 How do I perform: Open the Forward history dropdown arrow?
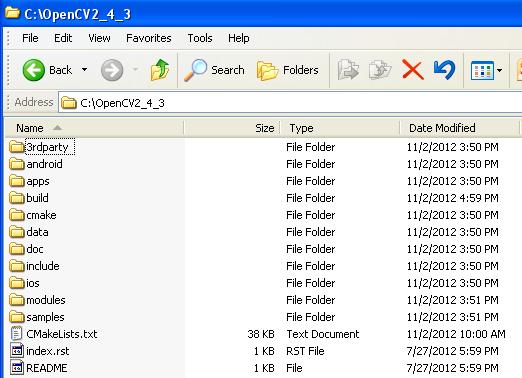pos(135,70)
